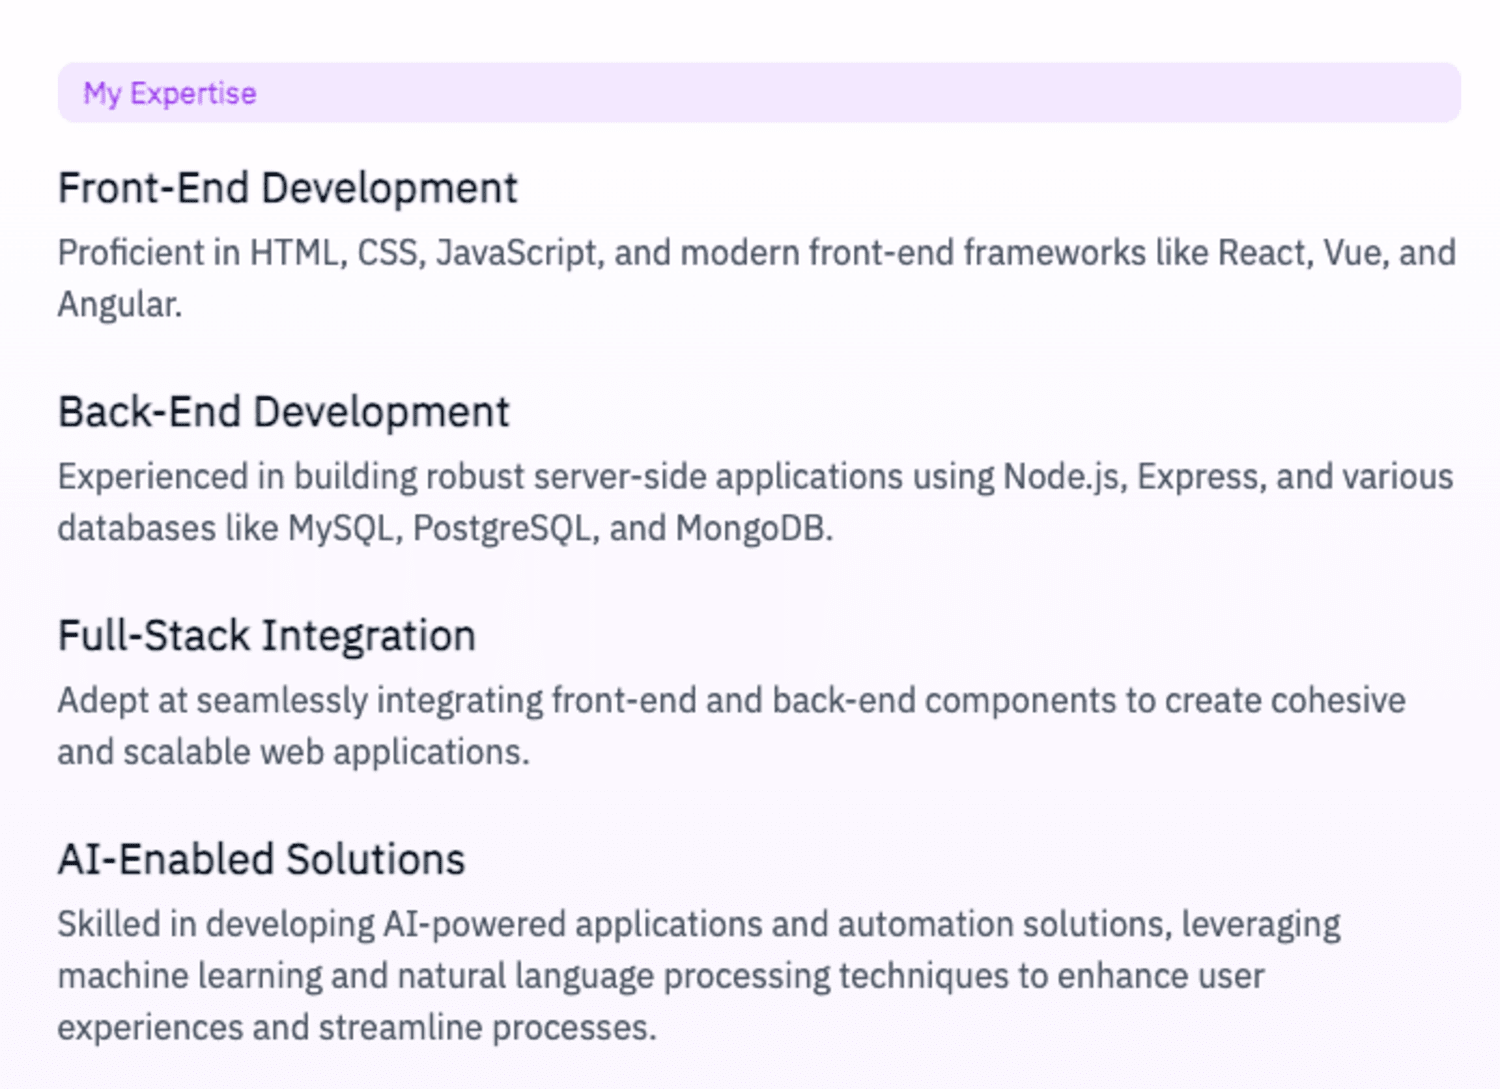Screen dimensions: 1500x1089
Task: Click the paragraph starting 'Experienced in building robust'
Action: pos(755,502)
